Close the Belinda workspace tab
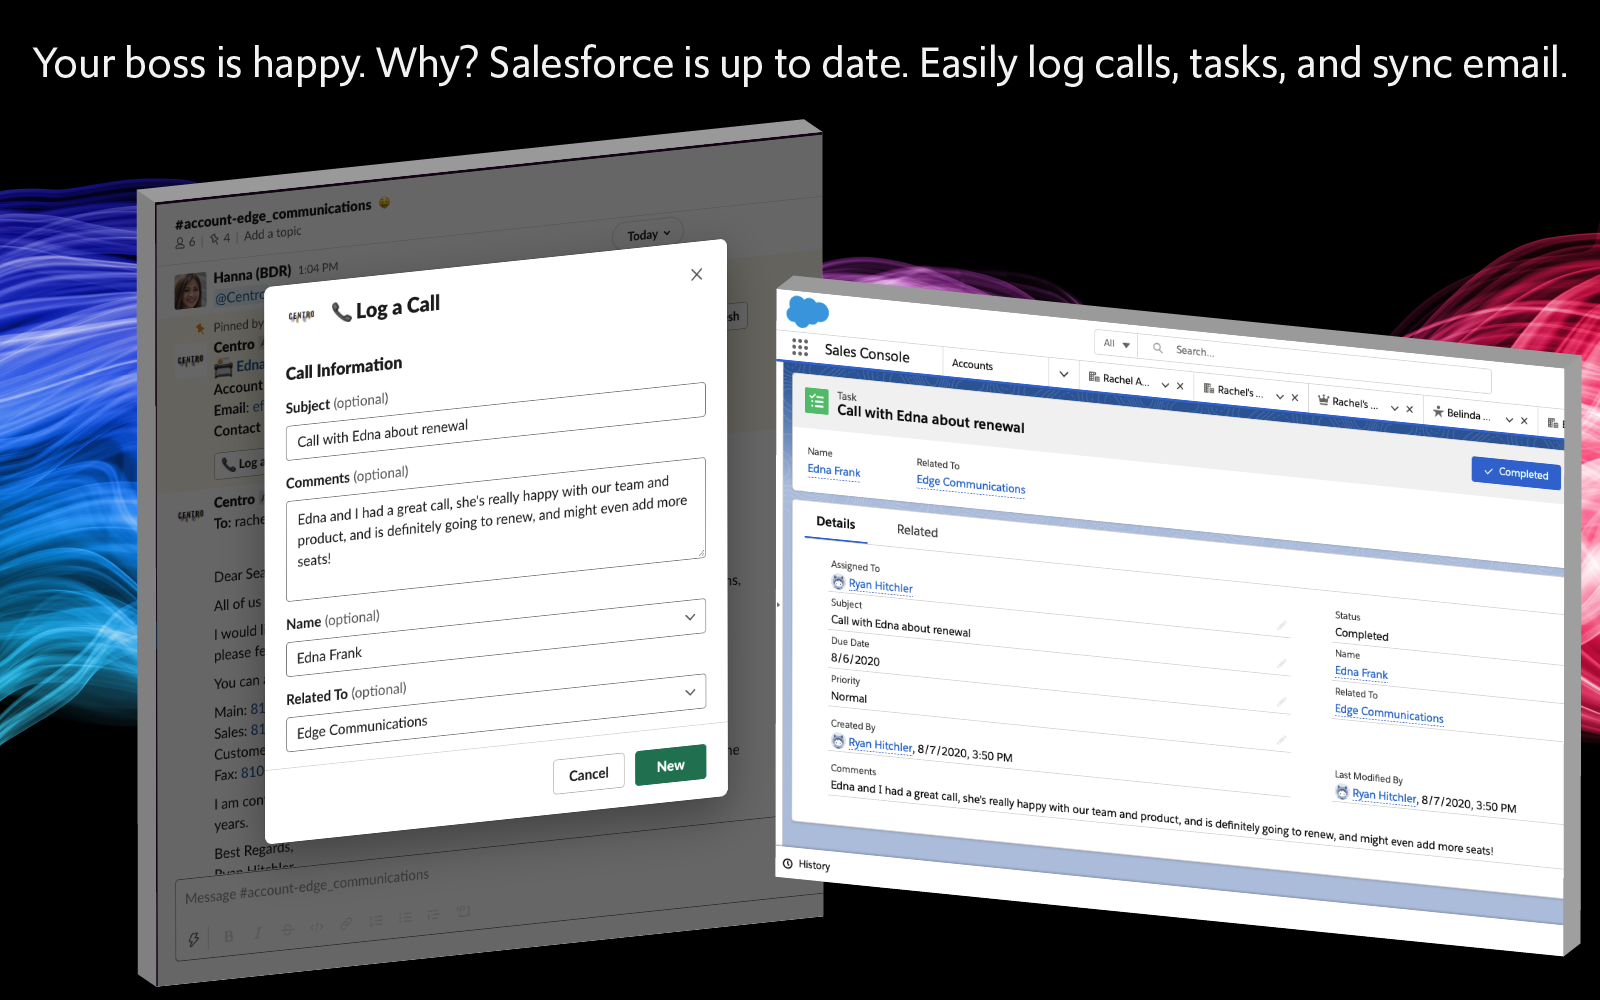 pyautogui.click(x=1524, y=421)
